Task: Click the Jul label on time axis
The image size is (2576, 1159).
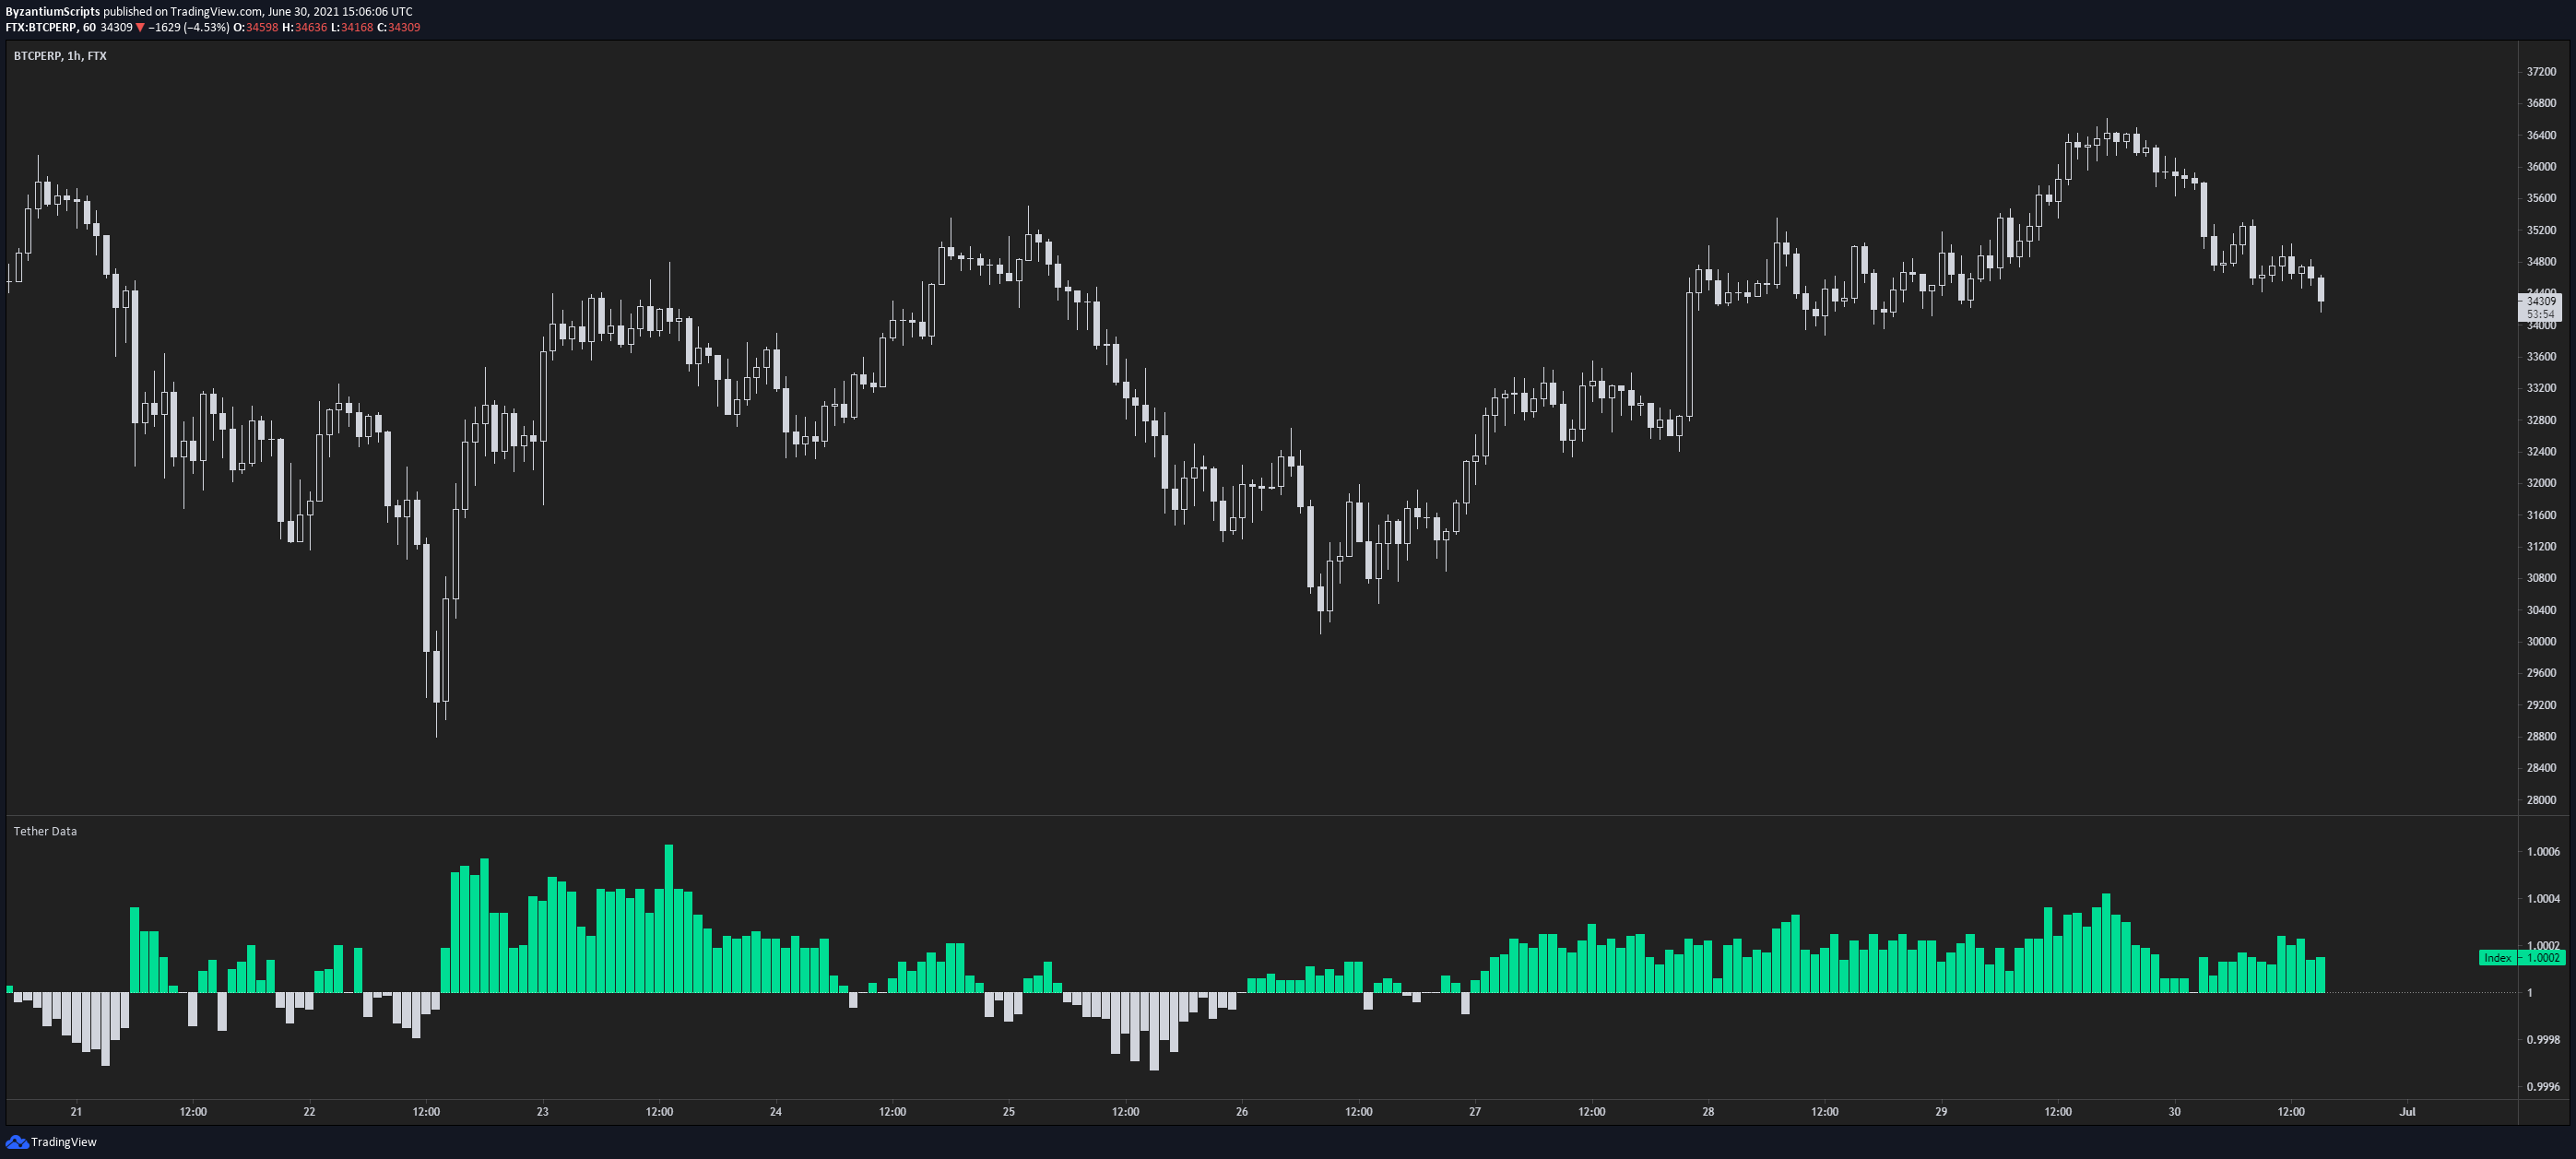Action: pyautogui.click(x=2407, y=1111)
